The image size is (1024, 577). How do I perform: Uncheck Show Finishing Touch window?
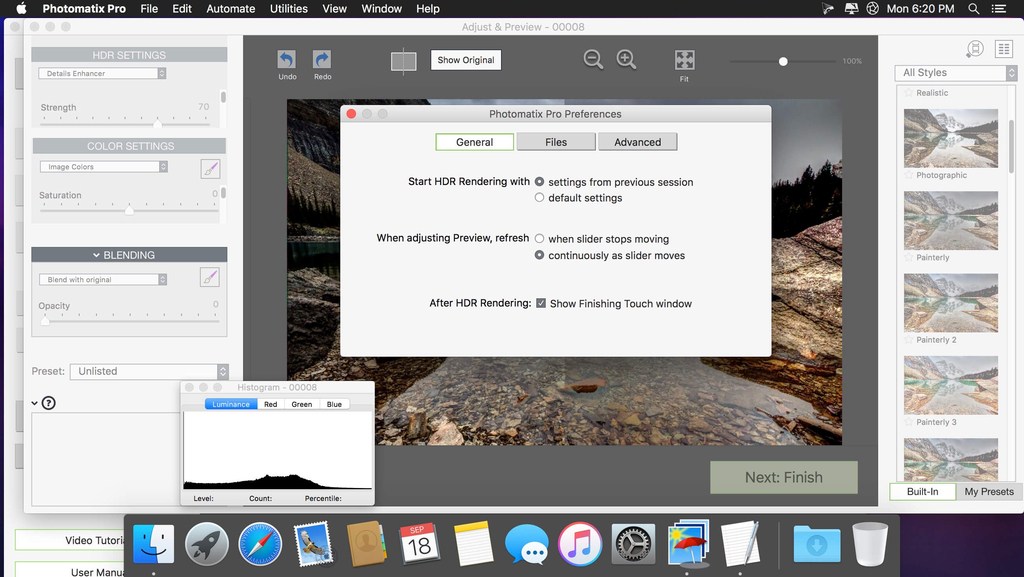541,303
